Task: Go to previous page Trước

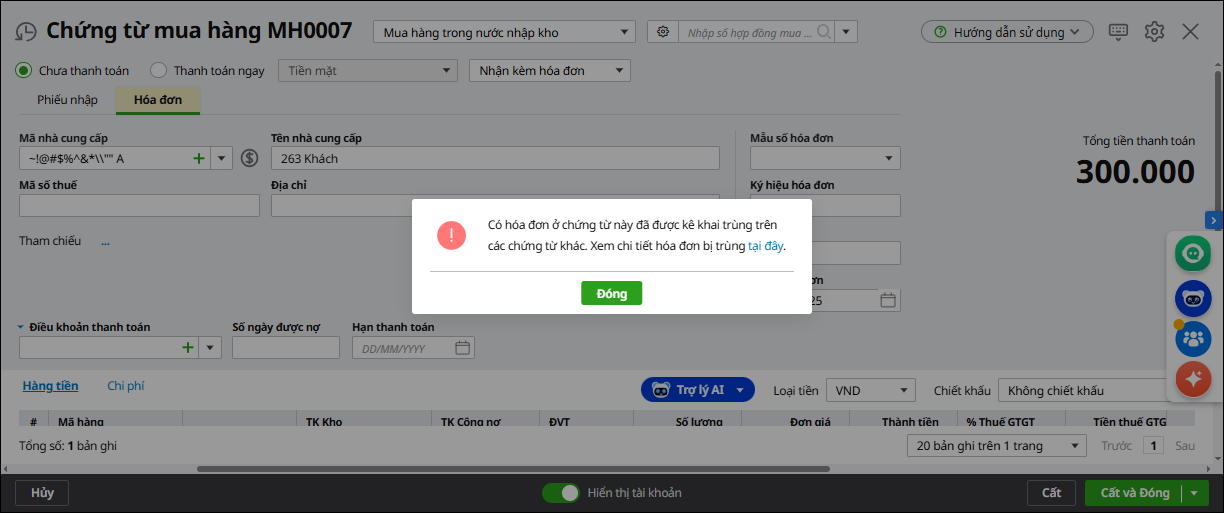Action: (1116, 446)
